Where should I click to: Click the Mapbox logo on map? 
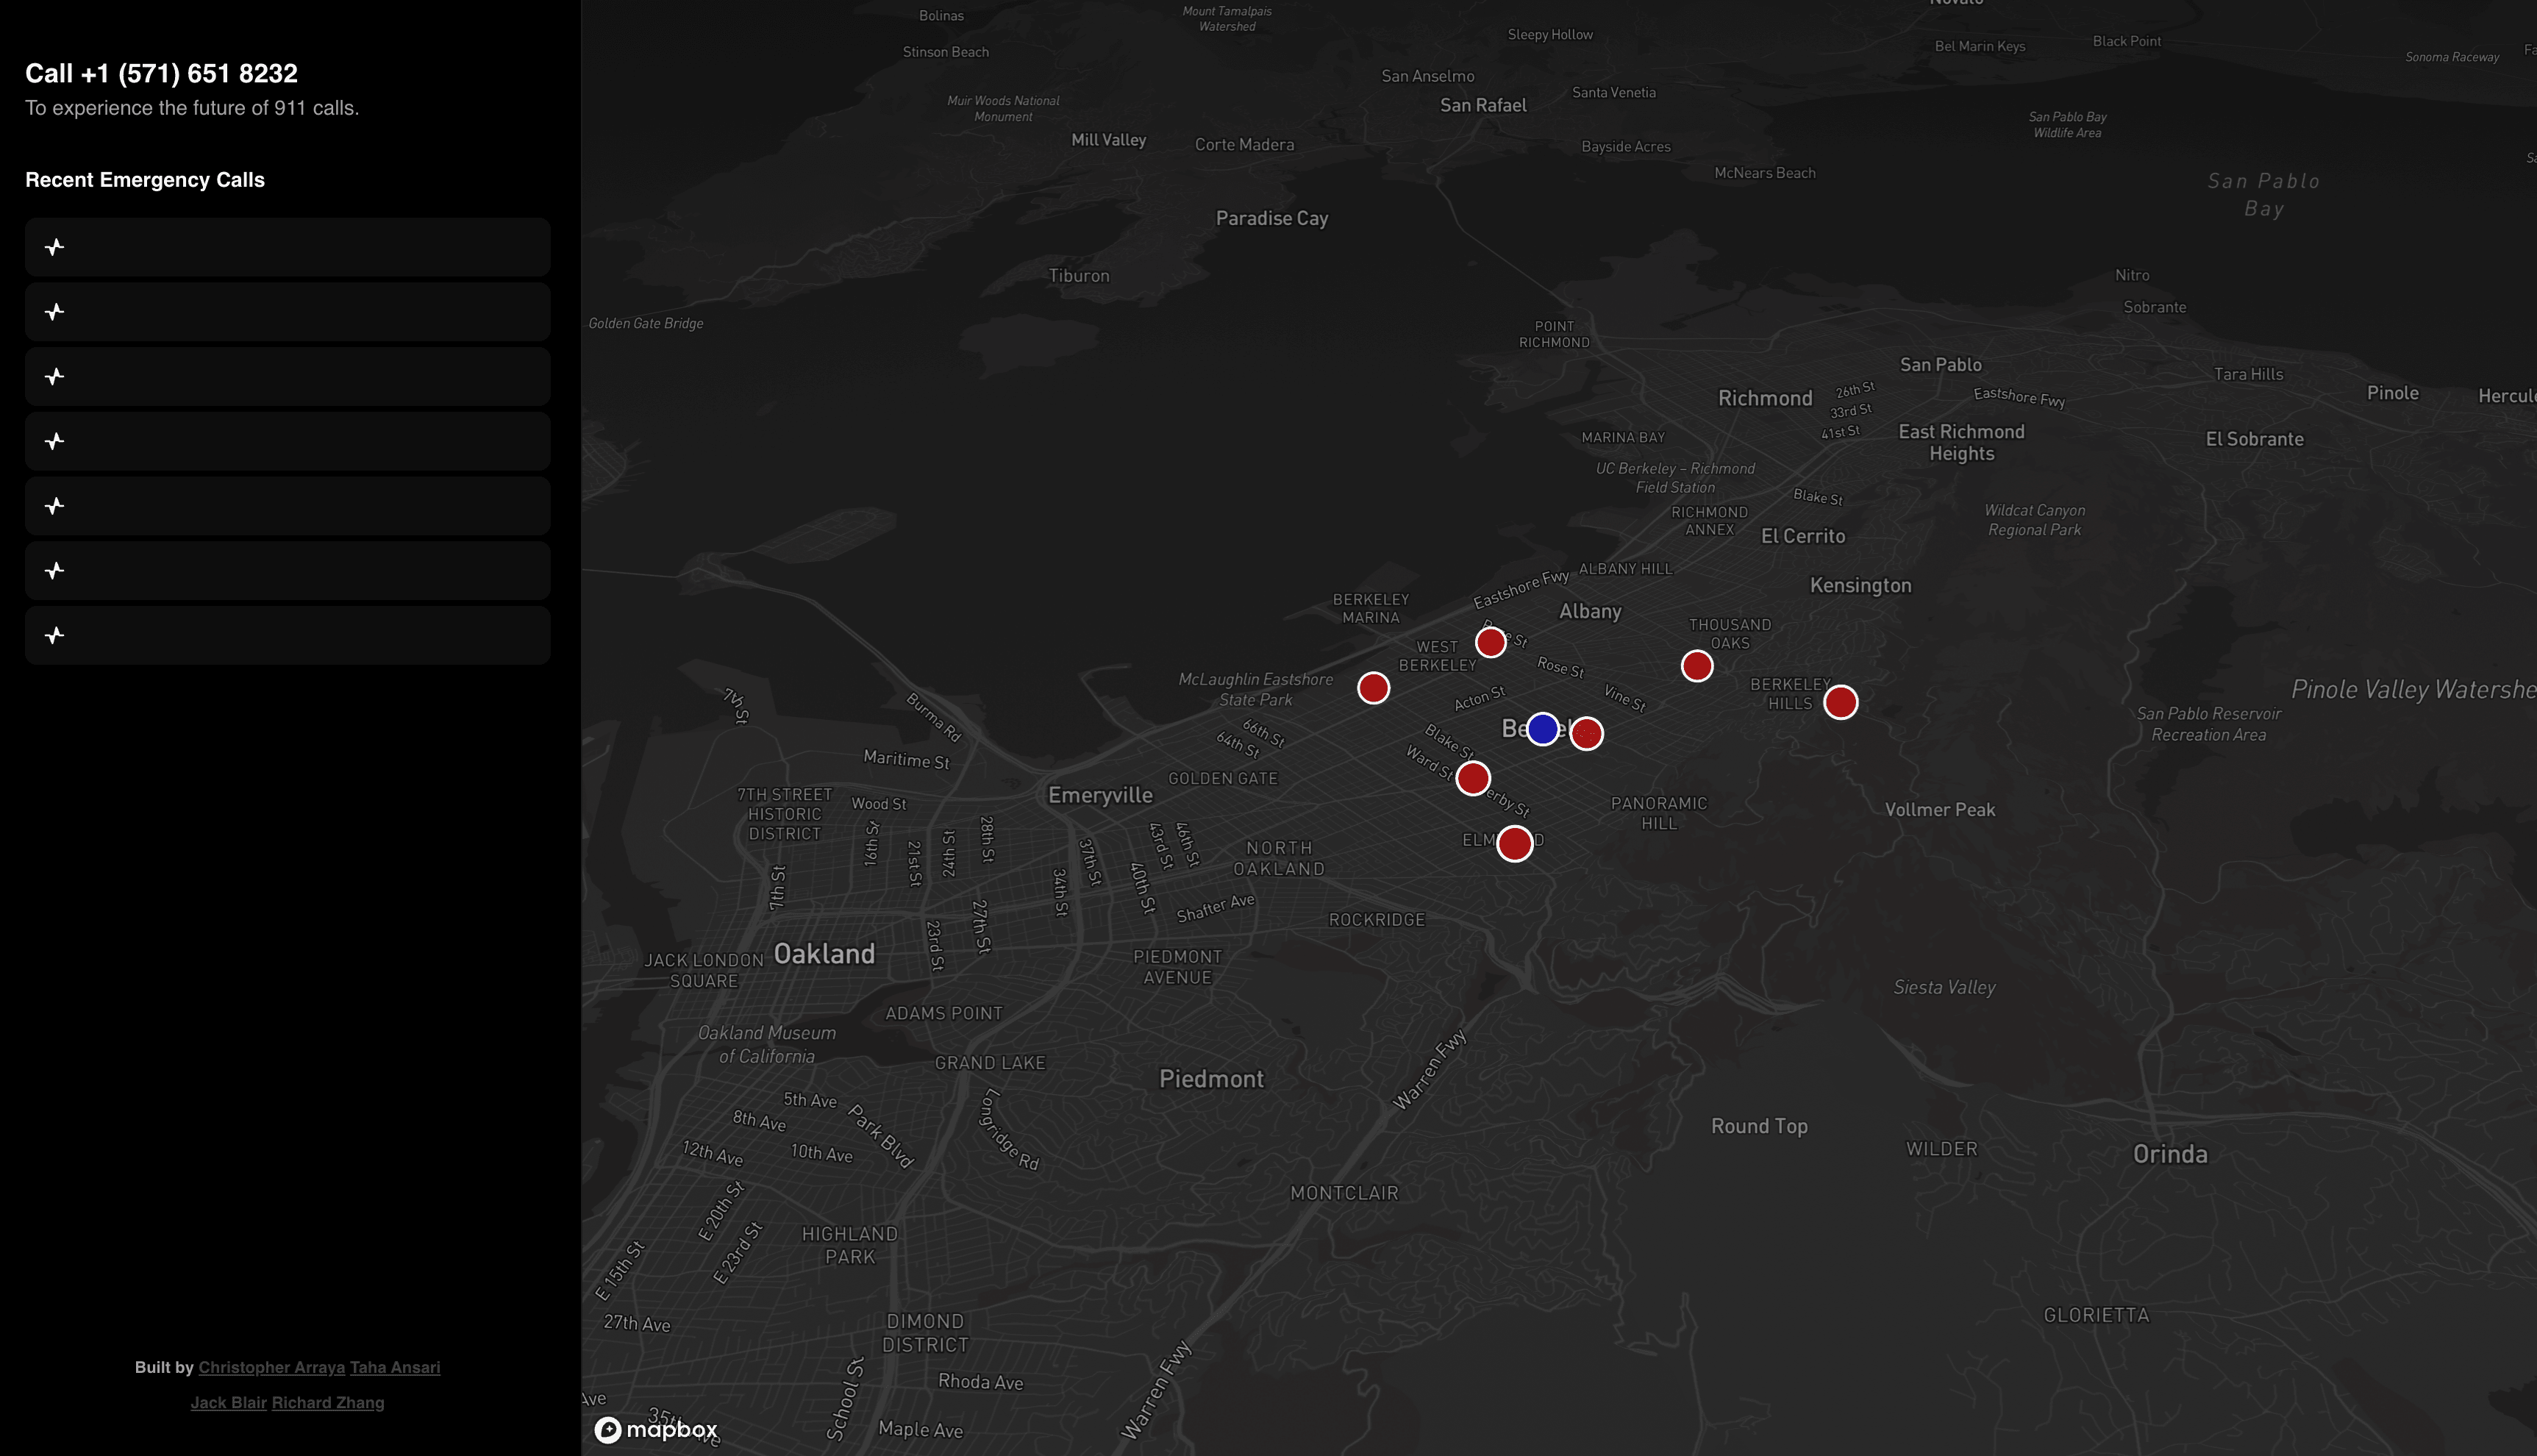[656, 1429]
